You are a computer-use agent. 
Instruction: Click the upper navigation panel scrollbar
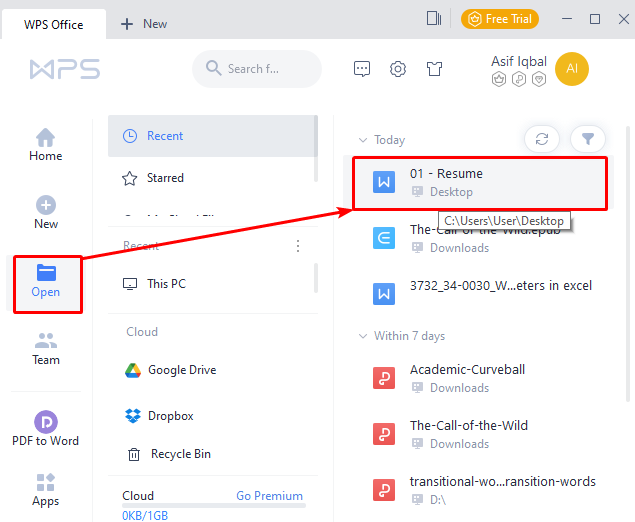click(x=316, y=148)
